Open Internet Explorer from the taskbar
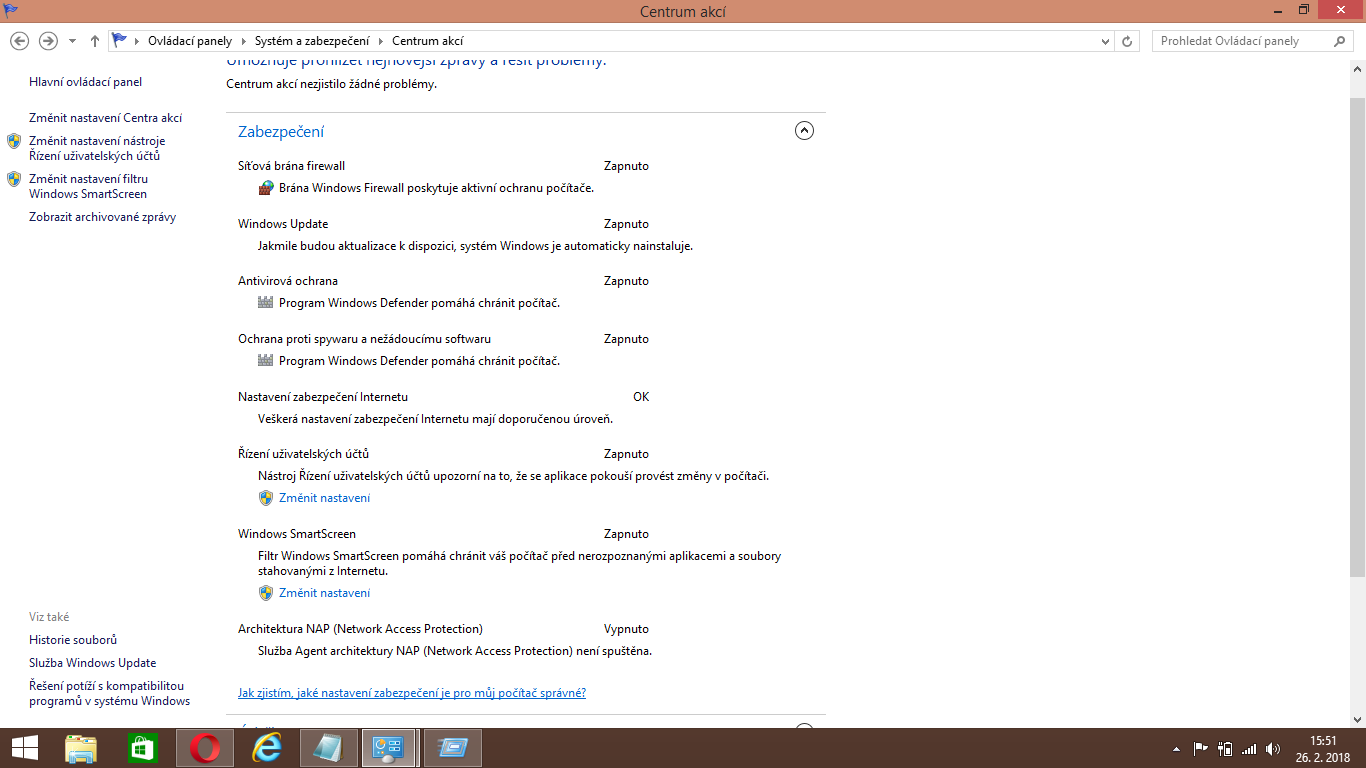 click(x=267, y=748)
